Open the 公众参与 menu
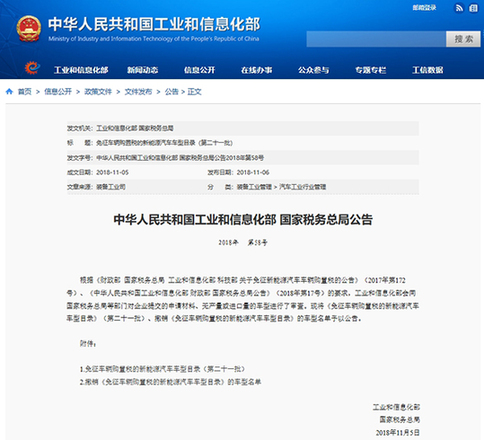484x440 pixels. coord(313,70)
